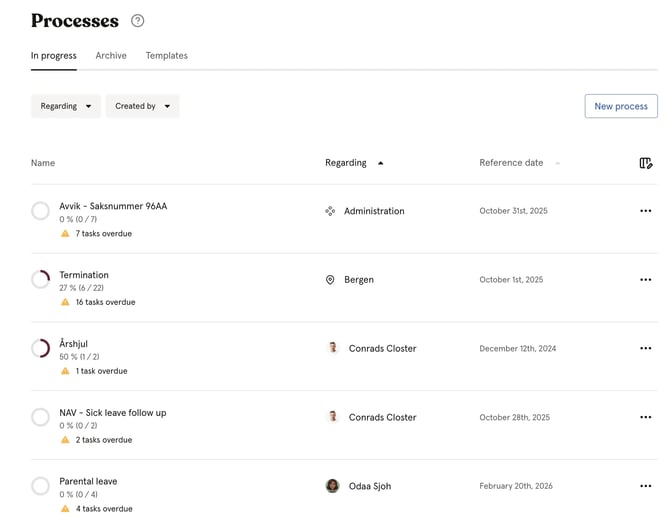This screenshot has height=522, width=670.
Task: Sort by the Reference date column header
Action: (x=511, y=163)
